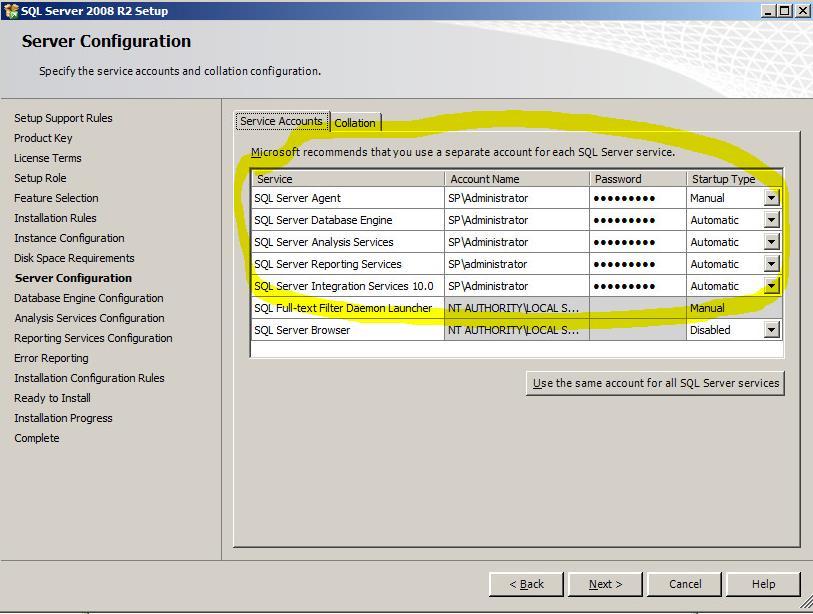
Task: Click the 'Instance Configuration' step
Action: (69, 238)
